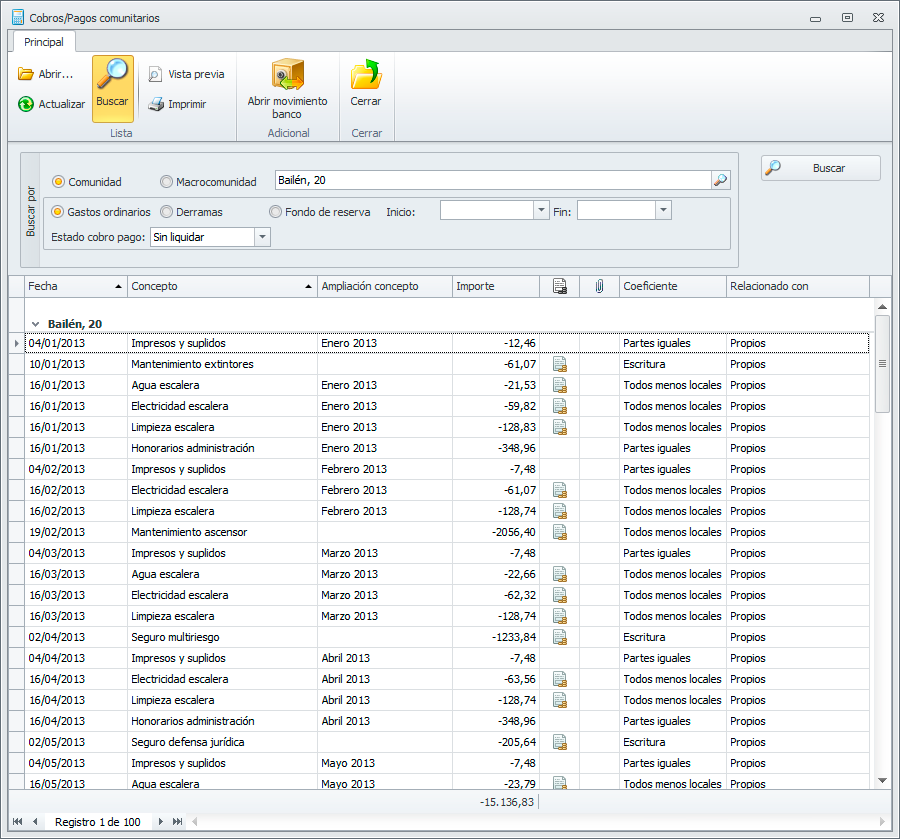Click the vertical scrollbar down arrow
This screenshot has width=900, height=839.
coord(881,780)
